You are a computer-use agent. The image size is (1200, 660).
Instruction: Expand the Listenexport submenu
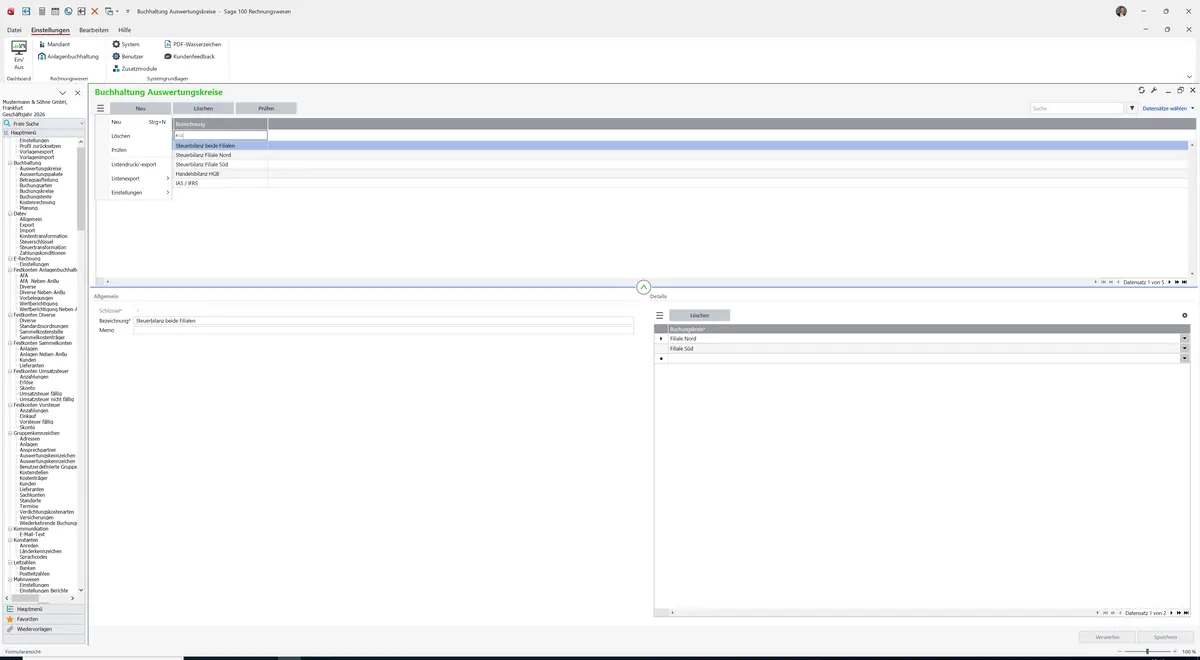point(140,178)
